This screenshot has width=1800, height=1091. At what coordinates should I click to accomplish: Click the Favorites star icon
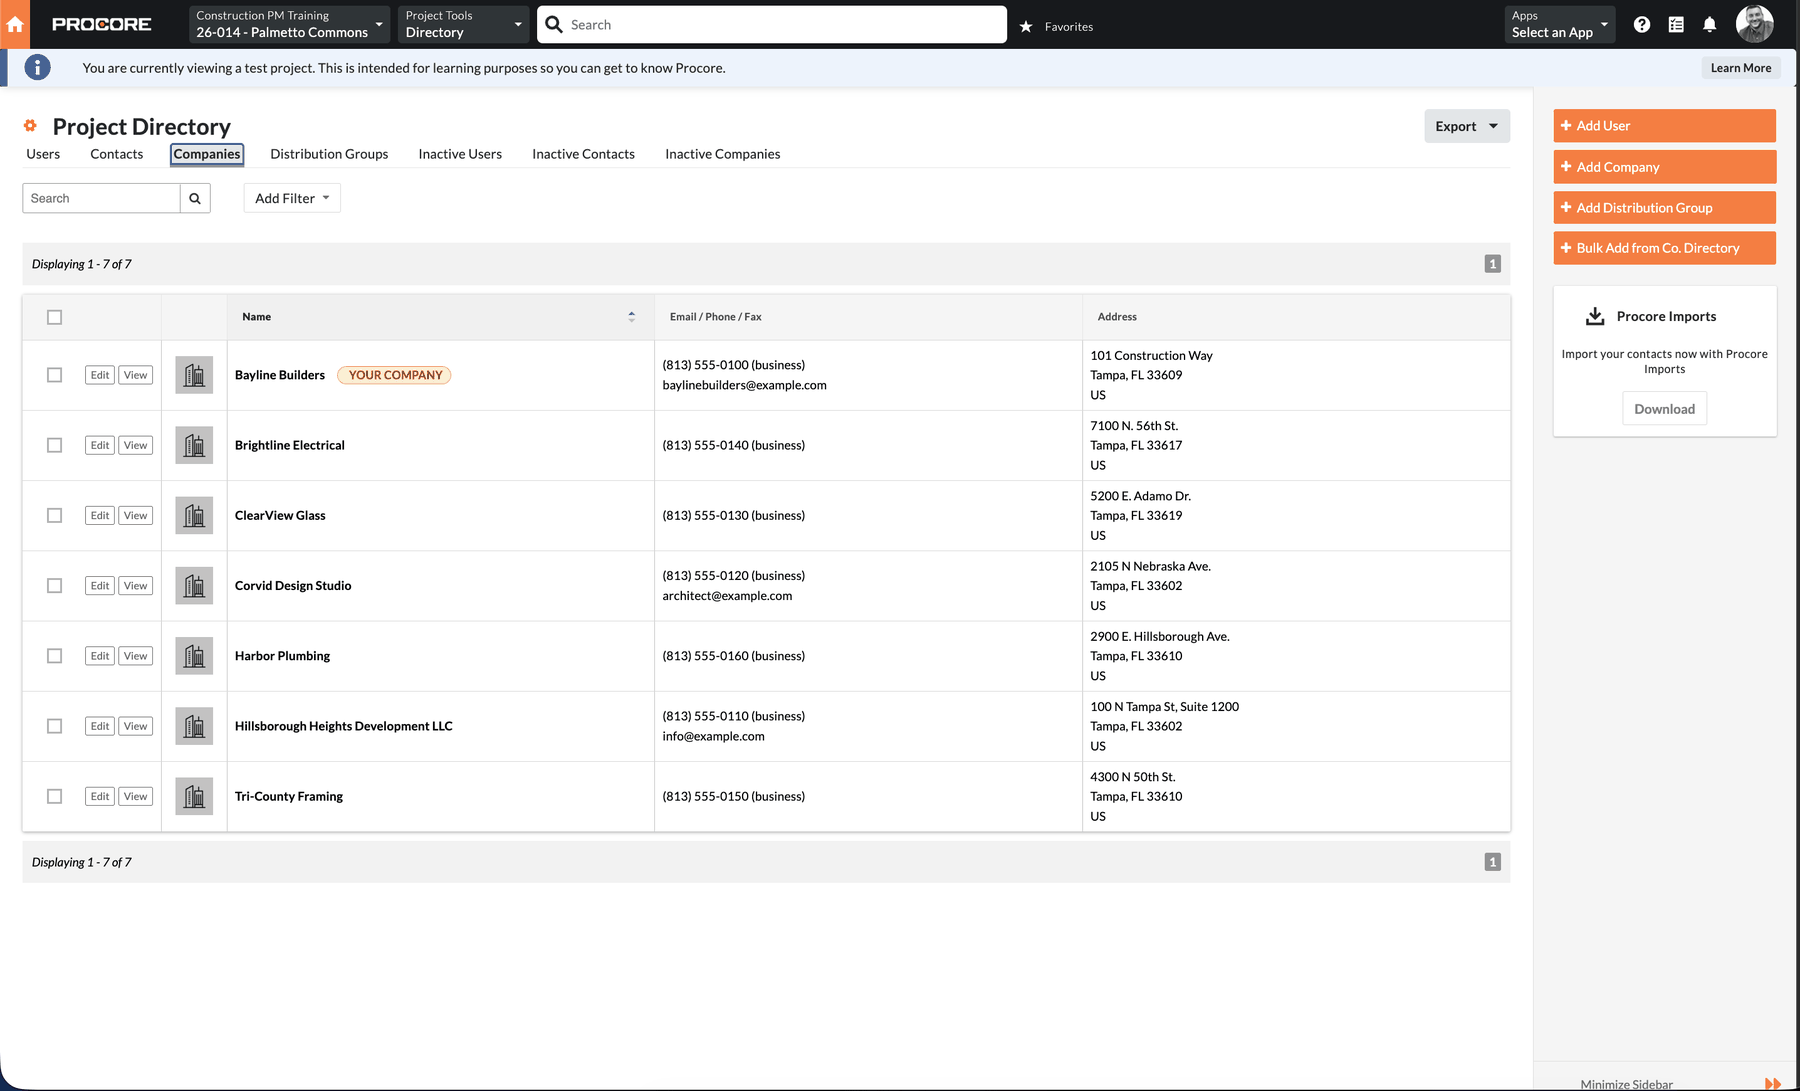[x=1026, y=27]
